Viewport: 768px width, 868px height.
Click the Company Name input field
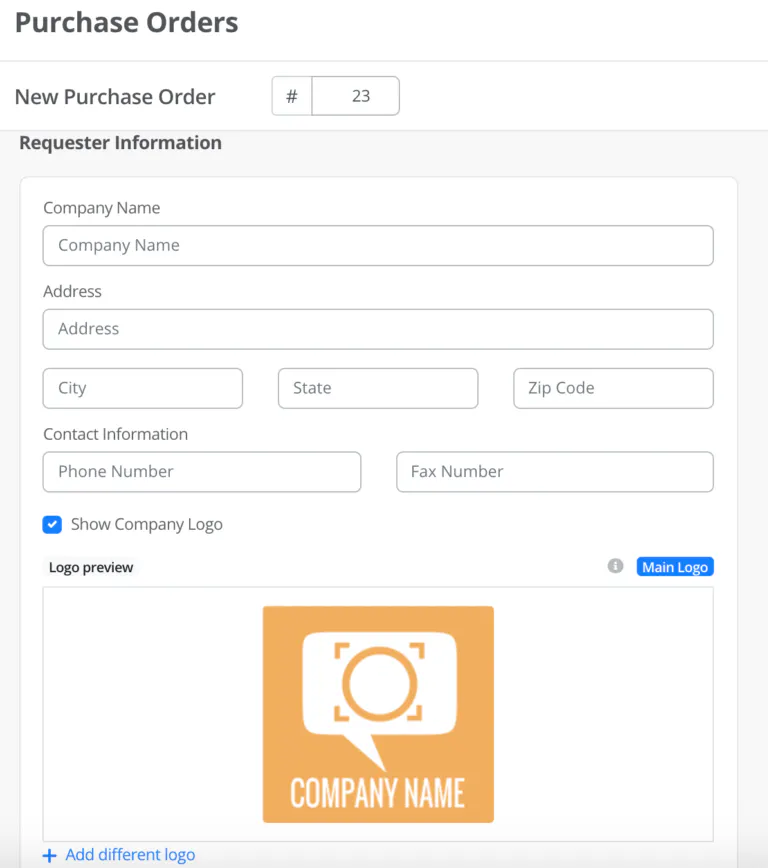378,245
